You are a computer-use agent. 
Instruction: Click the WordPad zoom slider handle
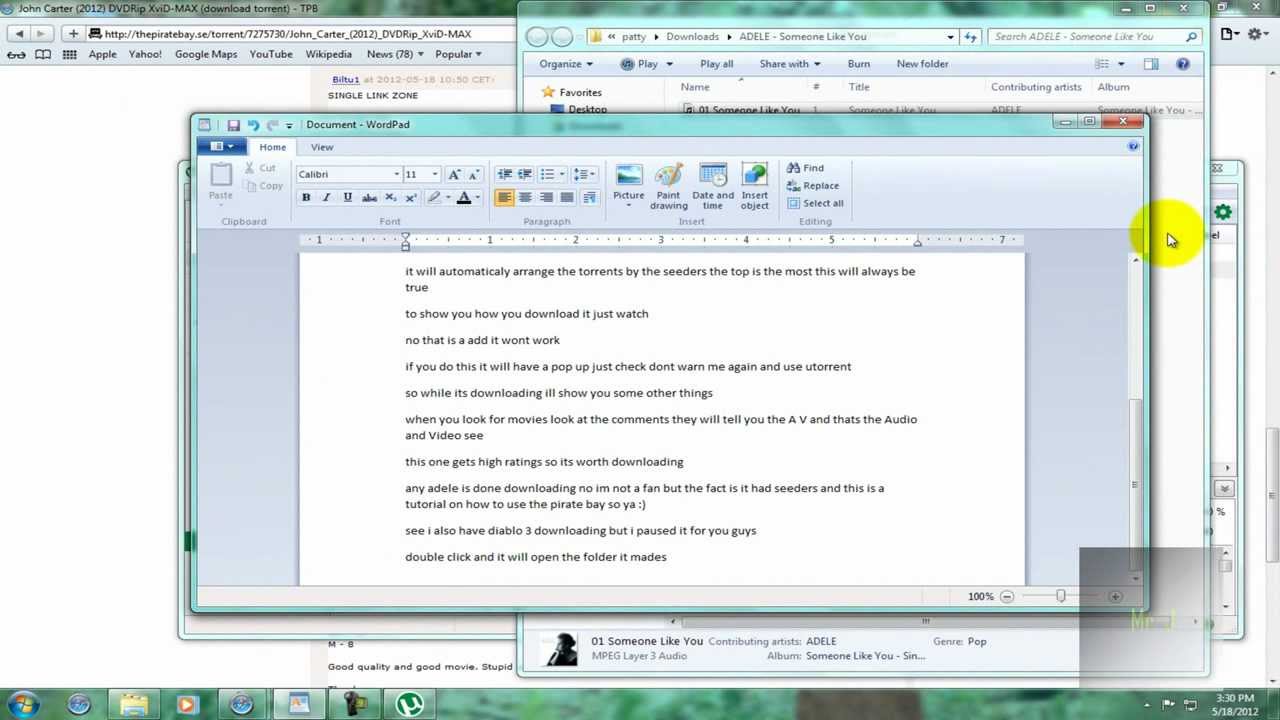click(1061, 596)
